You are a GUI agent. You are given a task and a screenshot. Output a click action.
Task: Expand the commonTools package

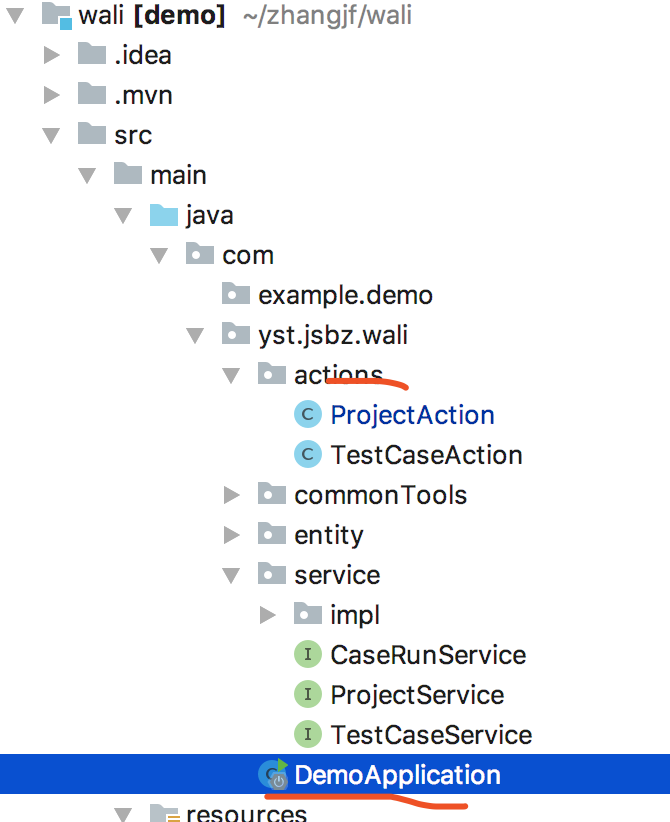232,495
